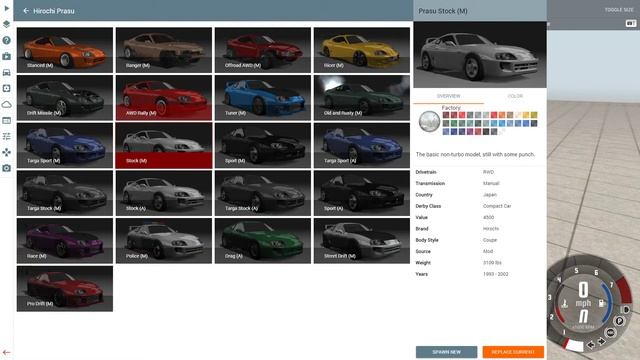The width and height of the screenshot is (640, 360).
Task: Click the headlight indicator on the tachometer
Action: click(625, 310)
